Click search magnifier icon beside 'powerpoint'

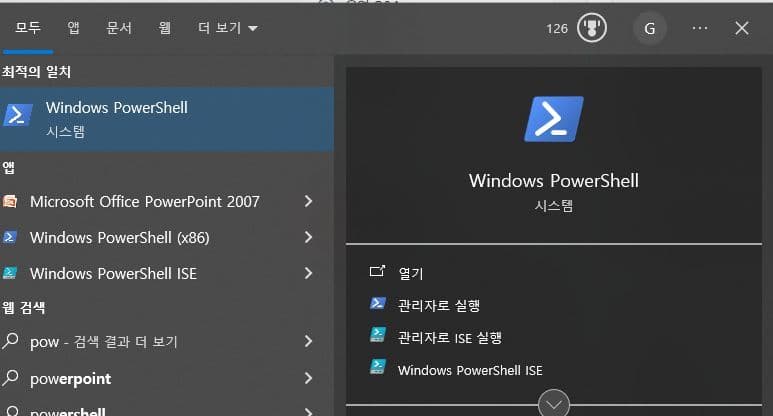point(10,378)
